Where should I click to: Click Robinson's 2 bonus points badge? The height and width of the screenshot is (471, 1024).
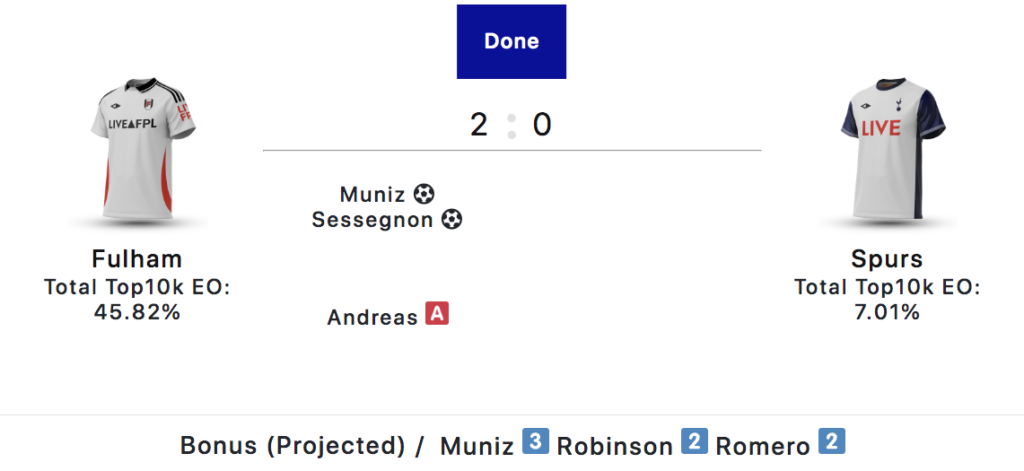[694, 442]
